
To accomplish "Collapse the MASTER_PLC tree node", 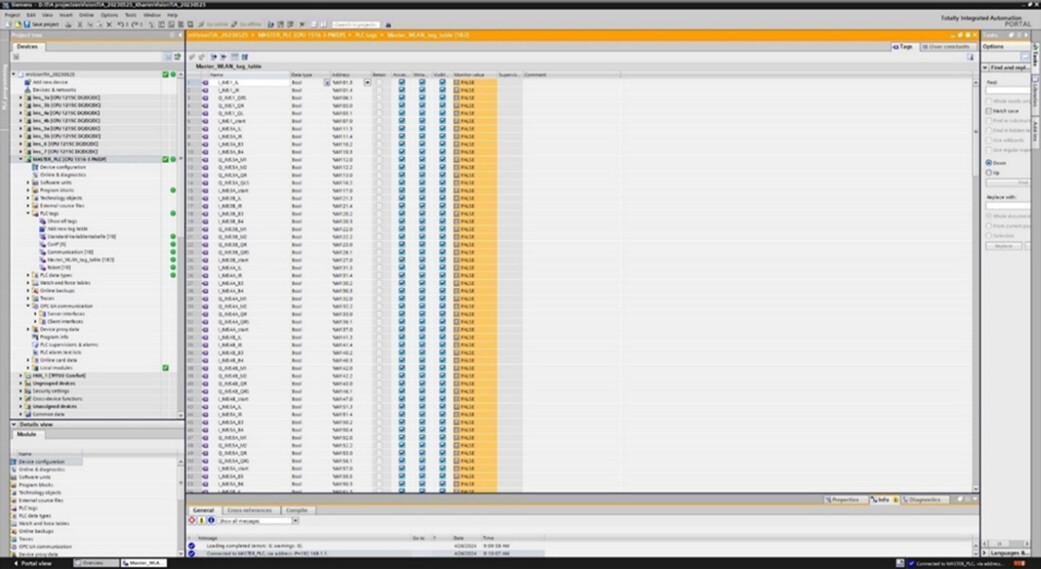I will coord(21,159).
